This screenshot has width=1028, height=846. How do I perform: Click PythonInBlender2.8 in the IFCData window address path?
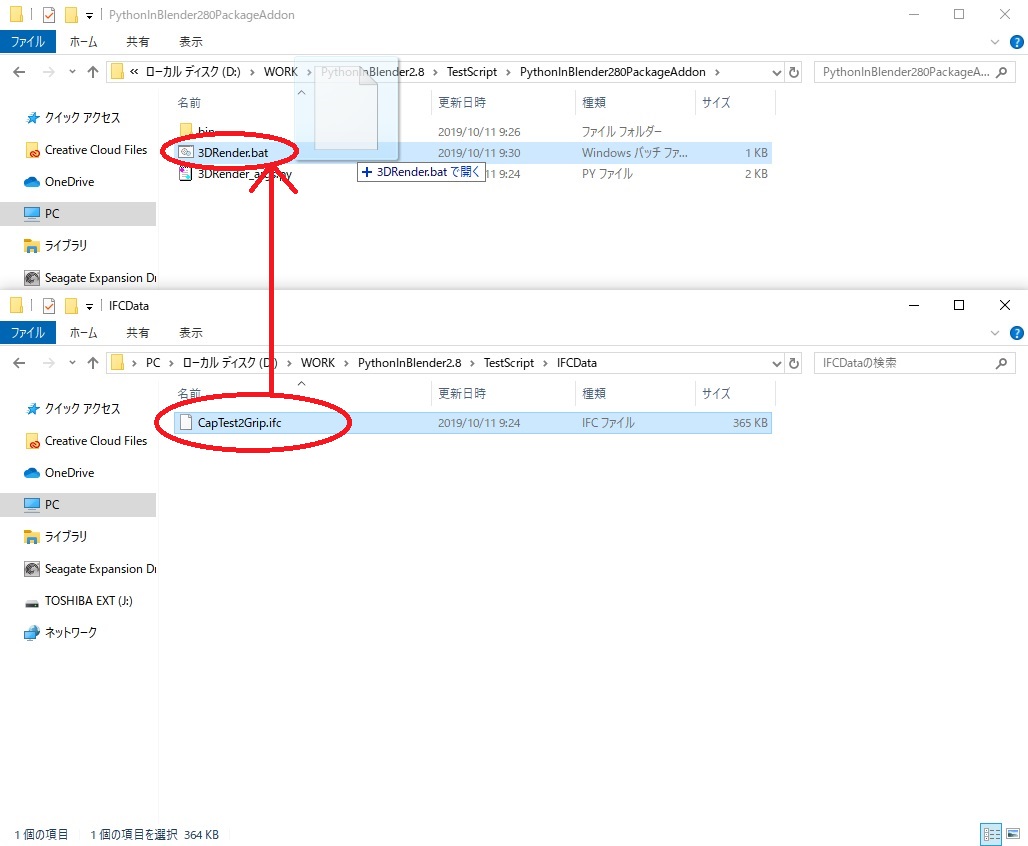pyautogui.click(x=410, y=363)
